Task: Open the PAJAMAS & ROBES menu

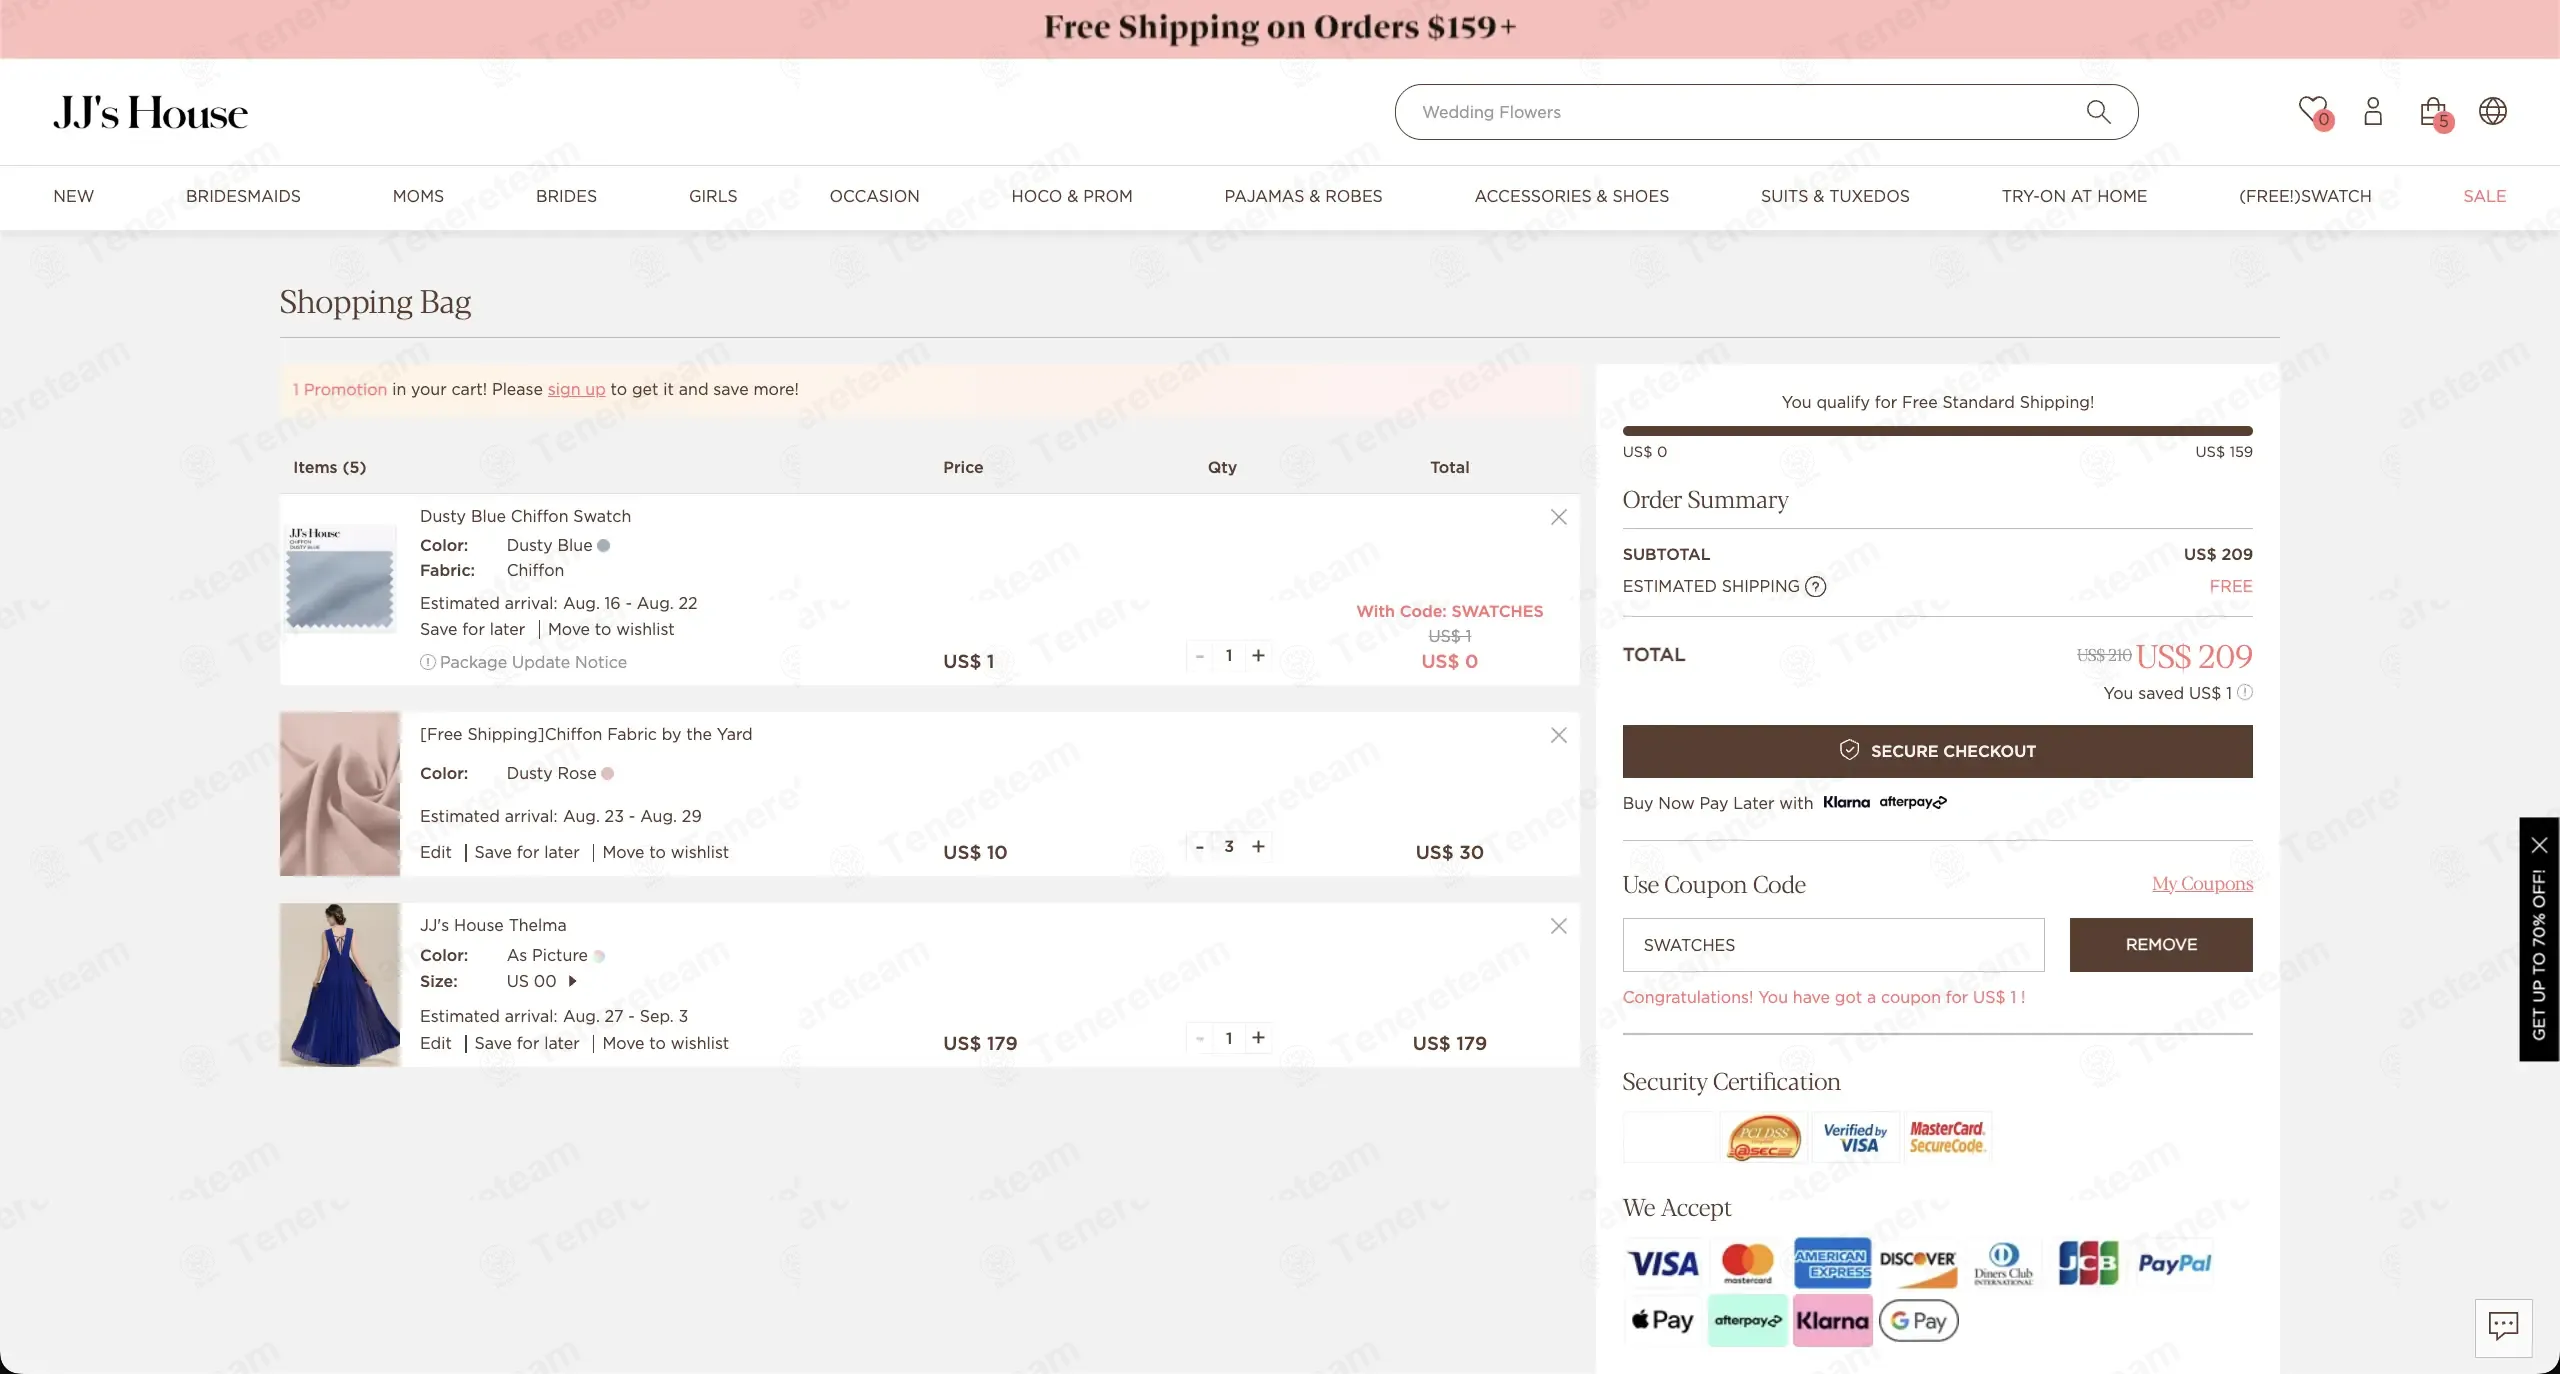Action: point(1303,196)
